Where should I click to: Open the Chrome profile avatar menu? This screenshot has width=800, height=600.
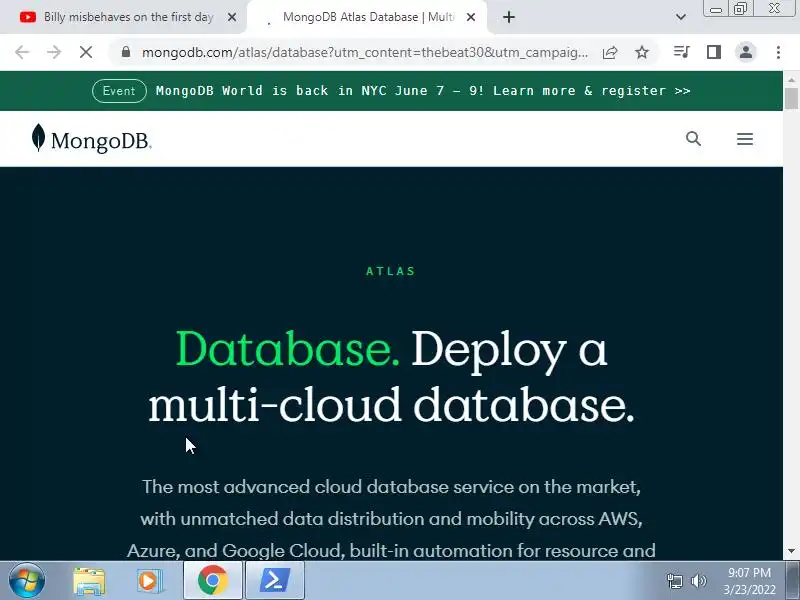click(745, 52)
